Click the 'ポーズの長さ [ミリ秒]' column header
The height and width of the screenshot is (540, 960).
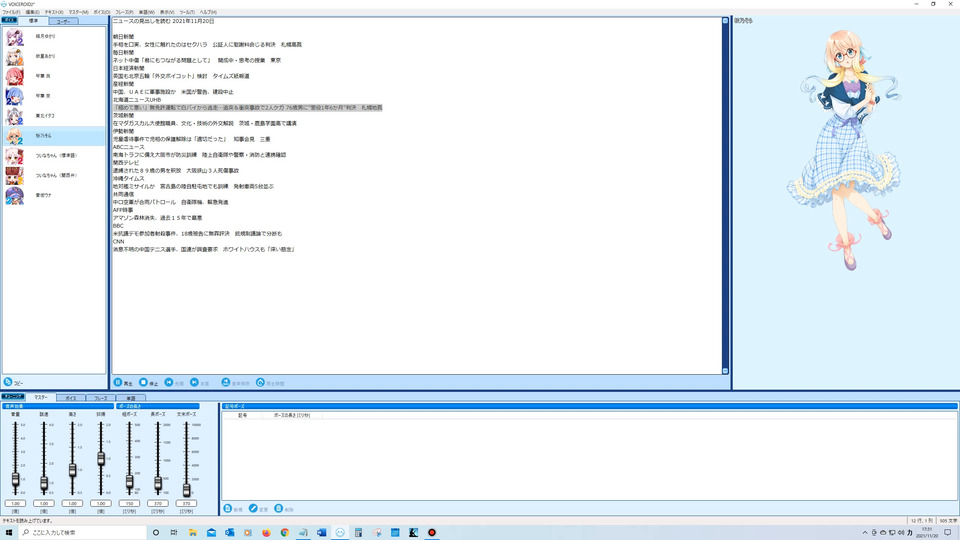click(292, 416)
